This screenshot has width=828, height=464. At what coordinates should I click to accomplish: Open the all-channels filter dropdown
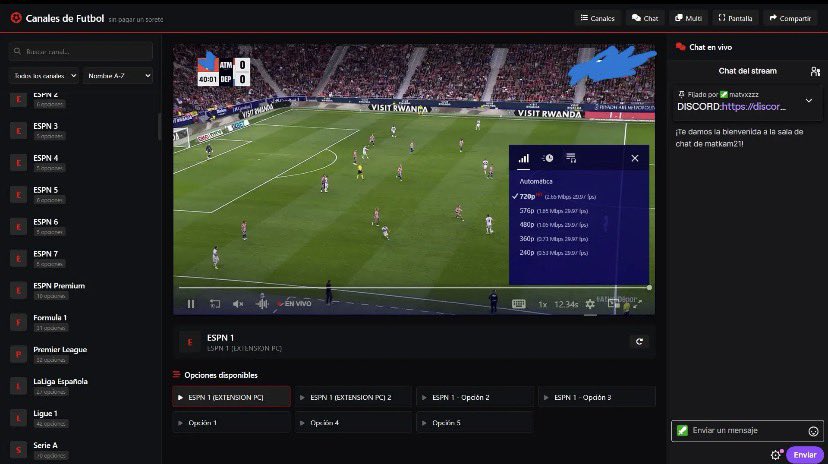click(44, 76)
